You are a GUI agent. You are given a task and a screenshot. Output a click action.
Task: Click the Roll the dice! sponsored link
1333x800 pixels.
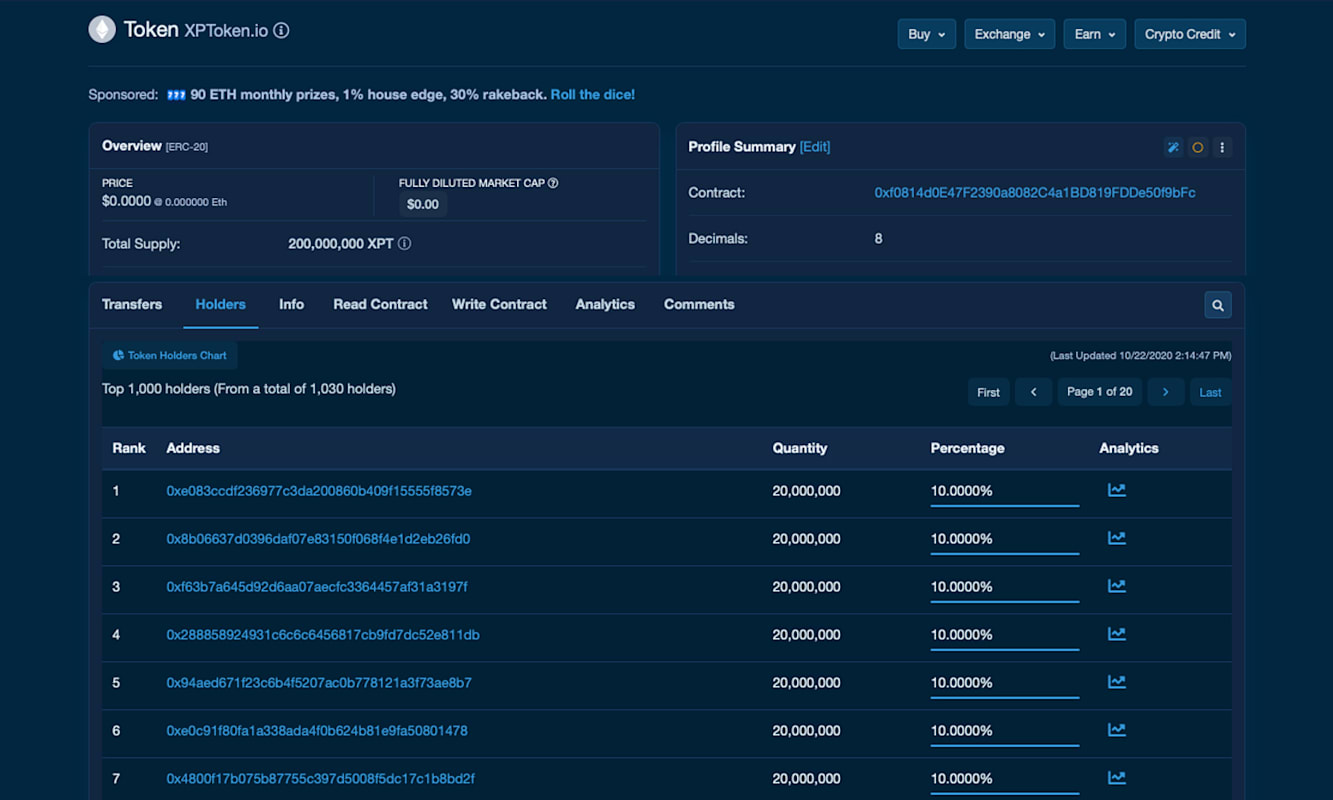pyautogui.click(x=593, y=94)
